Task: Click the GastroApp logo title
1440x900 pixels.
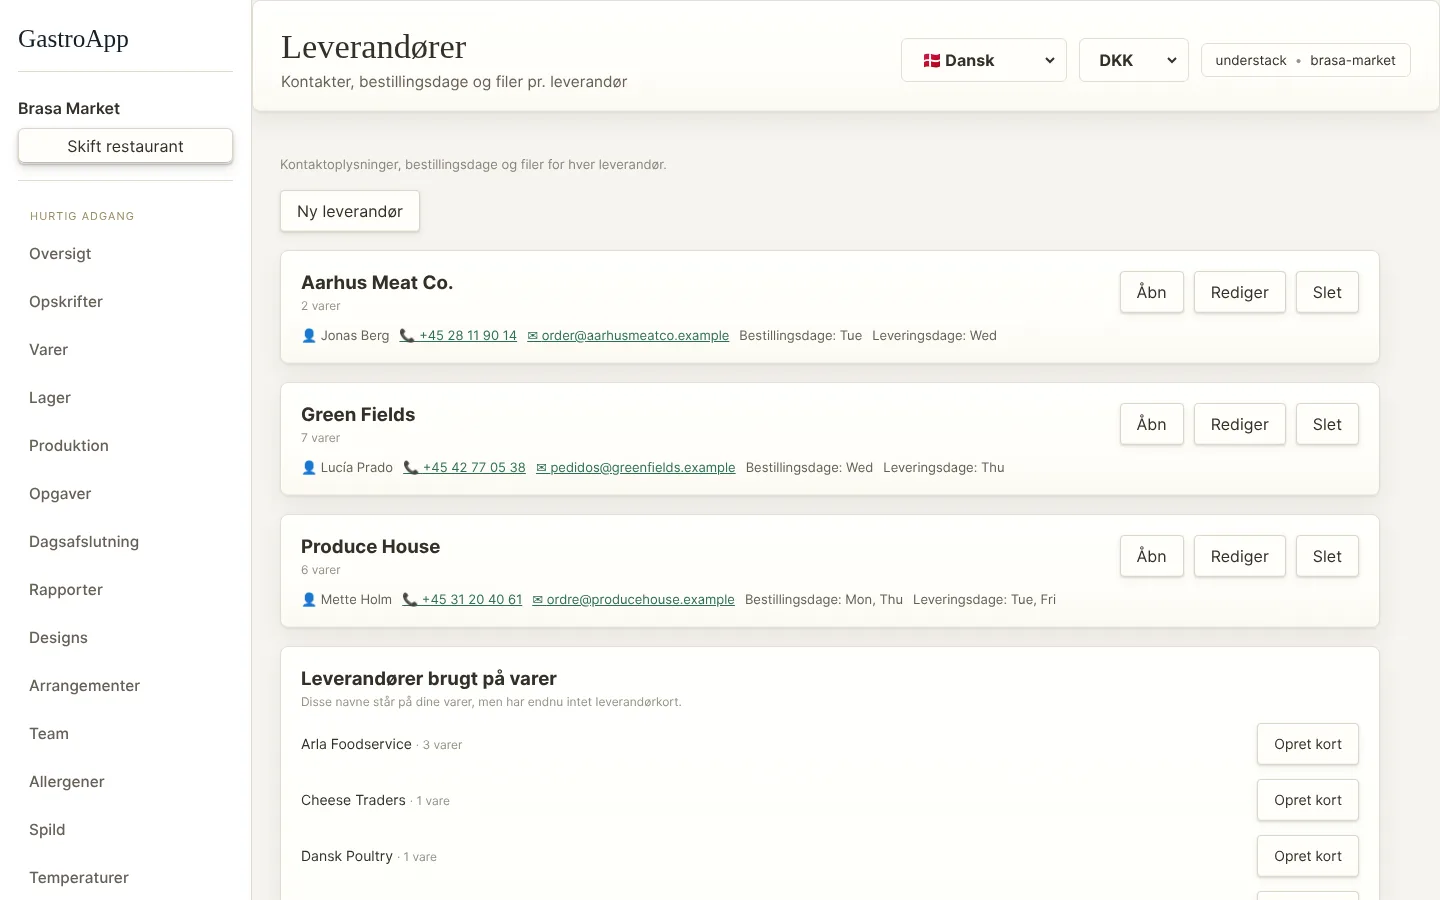Action: point(73,39)
